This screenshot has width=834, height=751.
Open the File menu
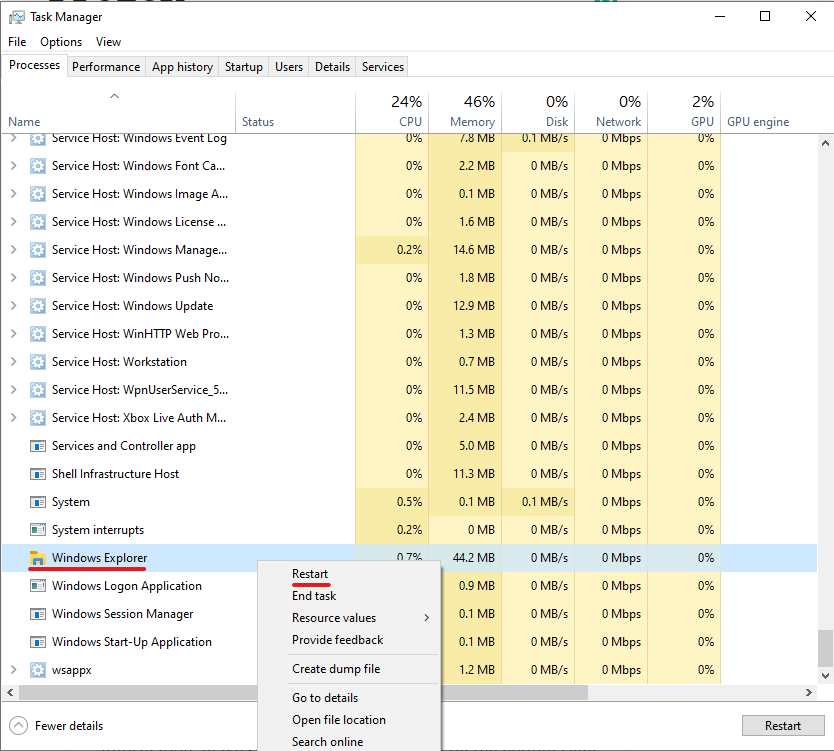(17, 41)
